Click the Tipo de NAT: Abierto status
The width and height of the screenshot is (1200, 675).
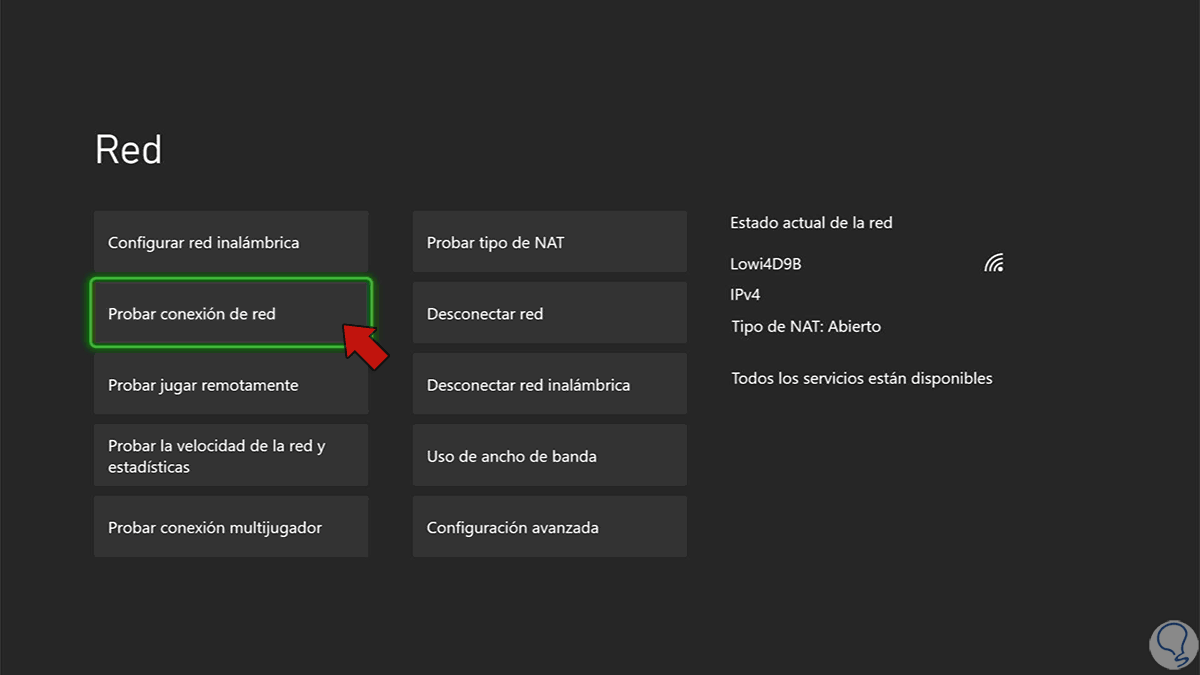(806, 326)
